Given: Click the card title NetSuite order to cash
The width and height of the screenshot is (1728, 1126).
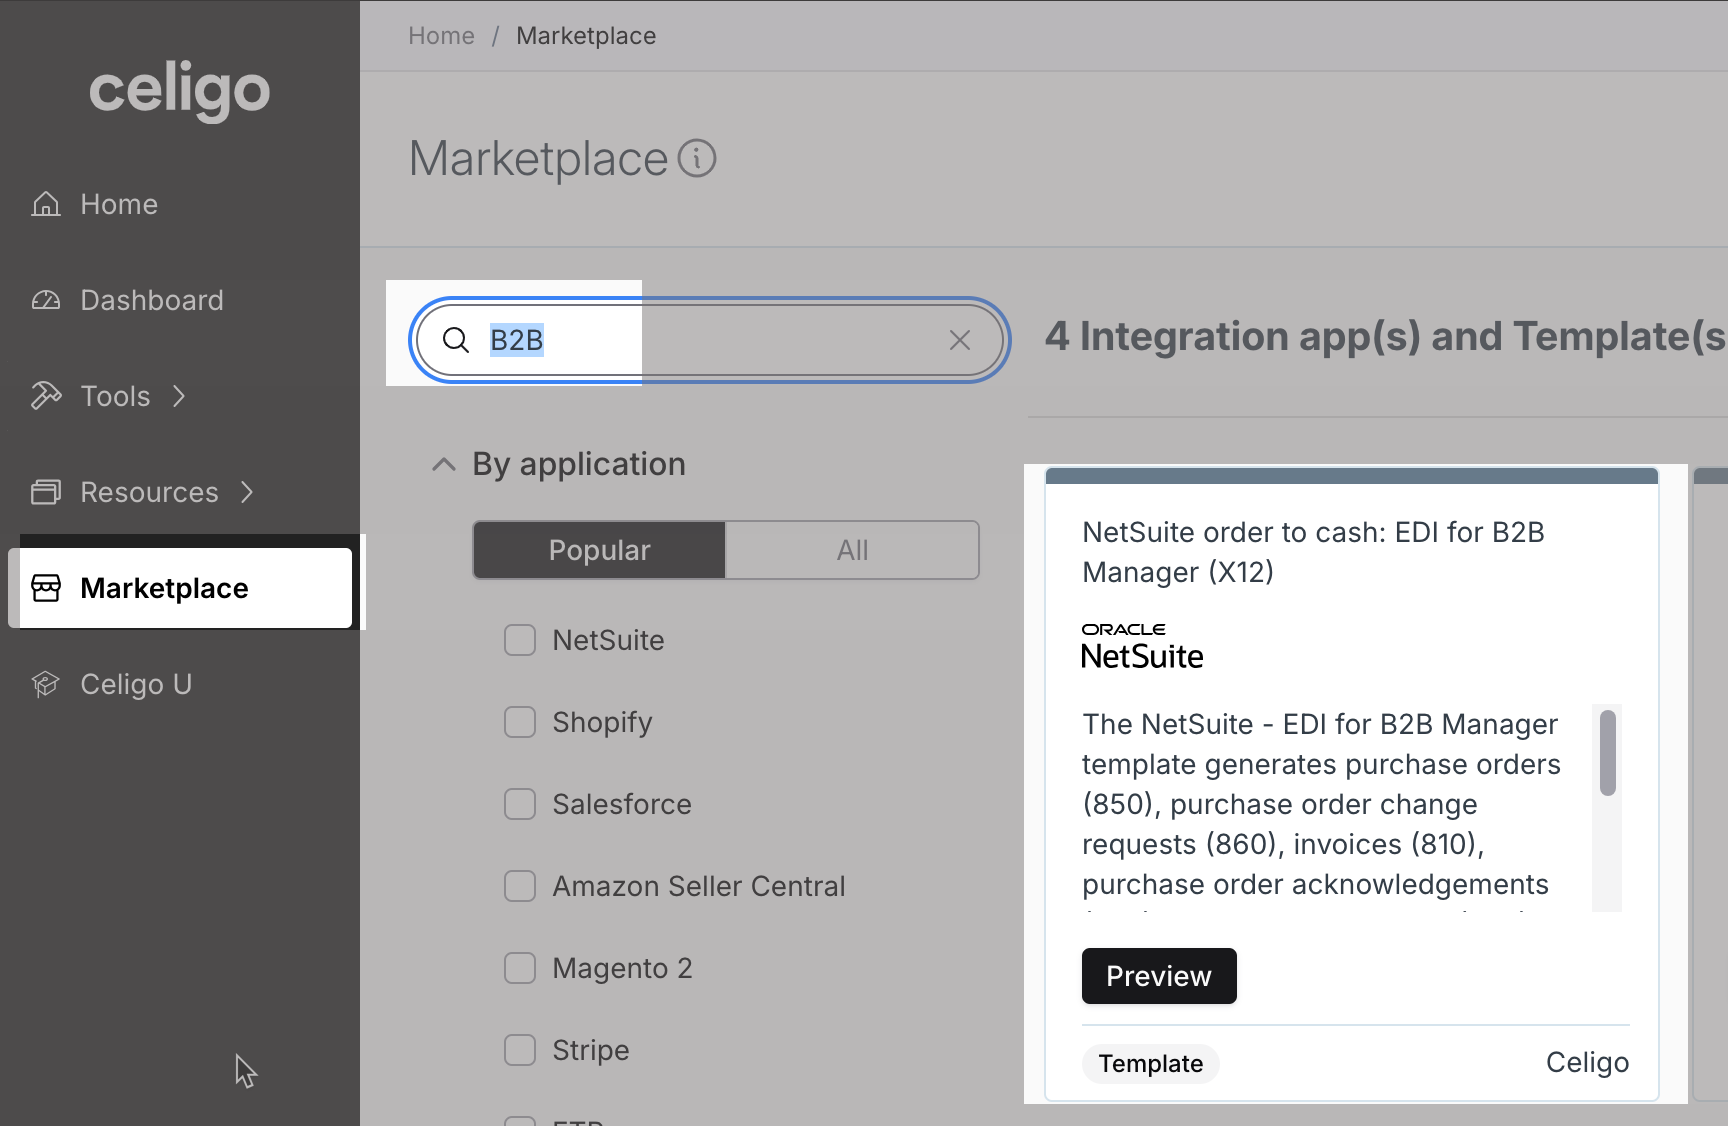Looking at the screenshot, I should [1313, 552].
